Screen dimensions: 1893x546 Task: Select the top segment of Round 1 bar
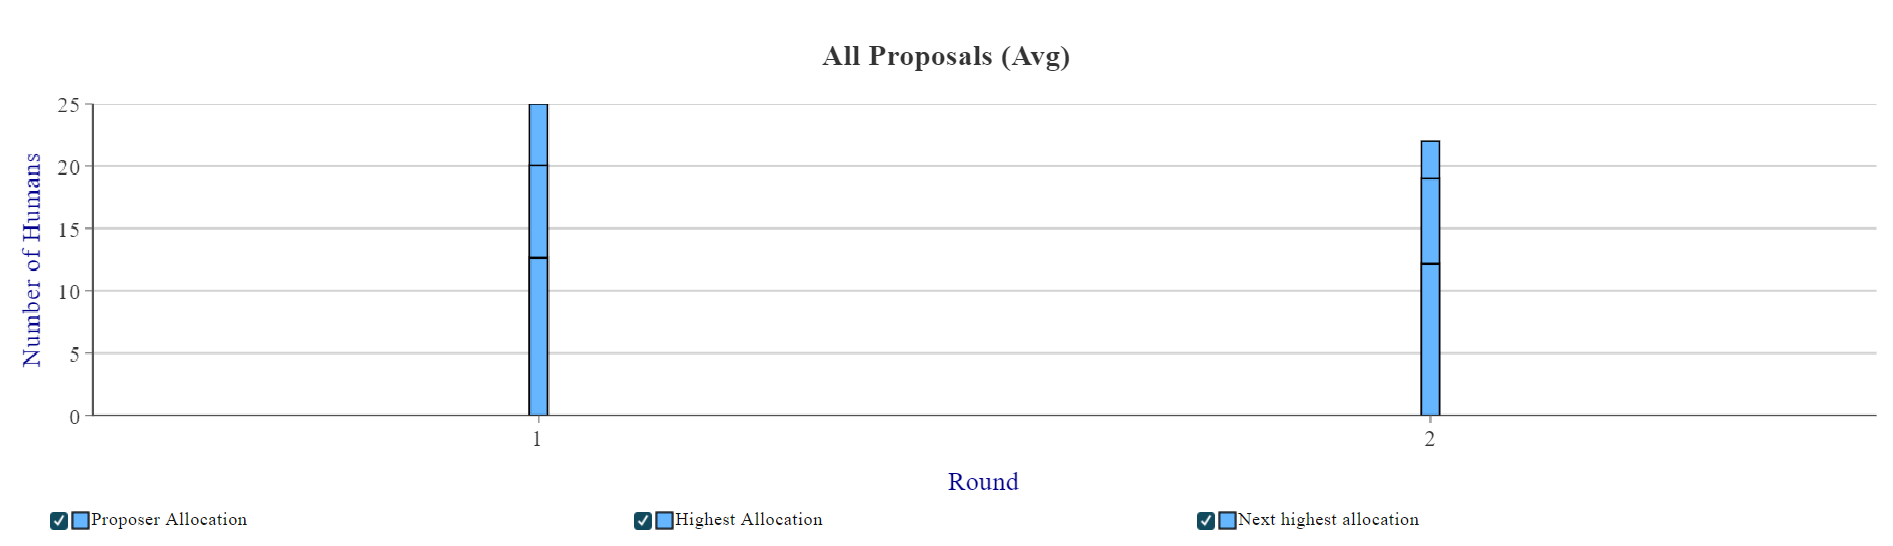[x=538, y=135]
